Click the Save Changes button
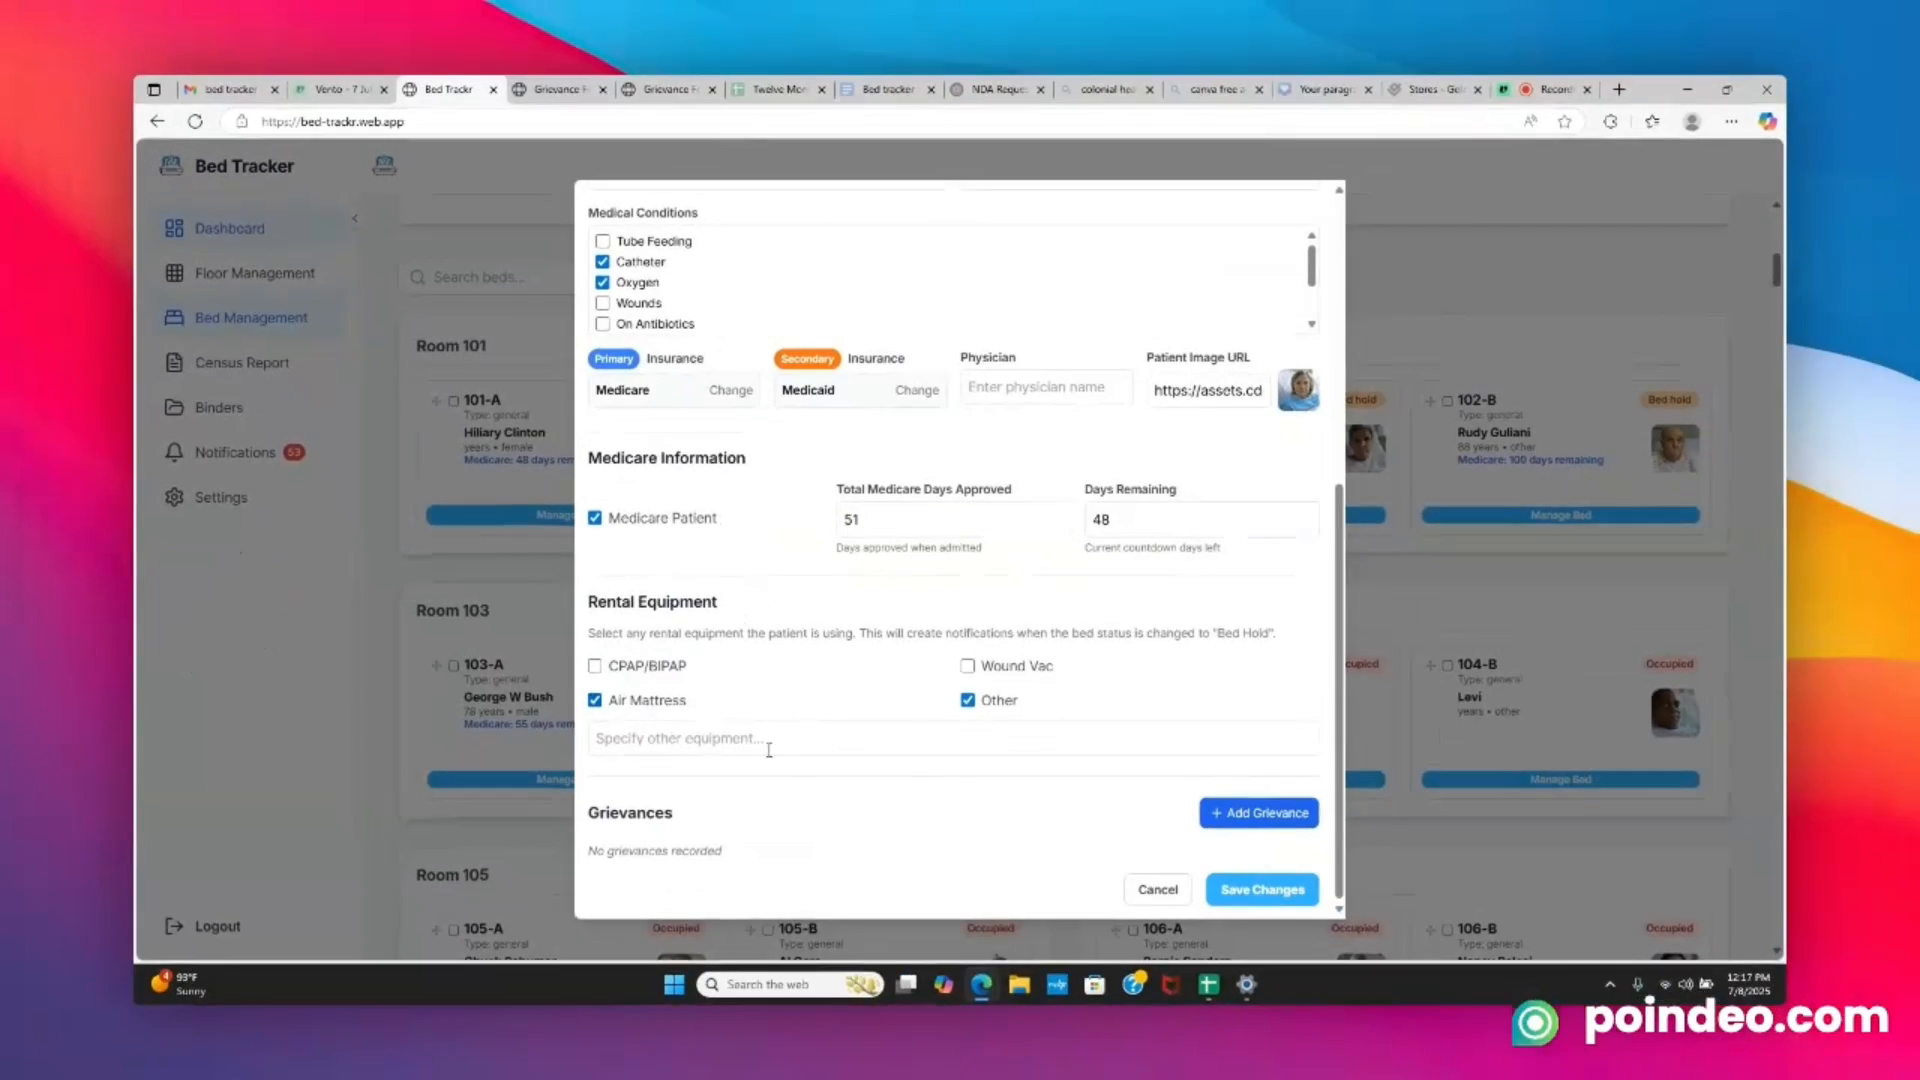Image resolution: width=1920 pixels, height=1080 pixels. pos(1261,889)
